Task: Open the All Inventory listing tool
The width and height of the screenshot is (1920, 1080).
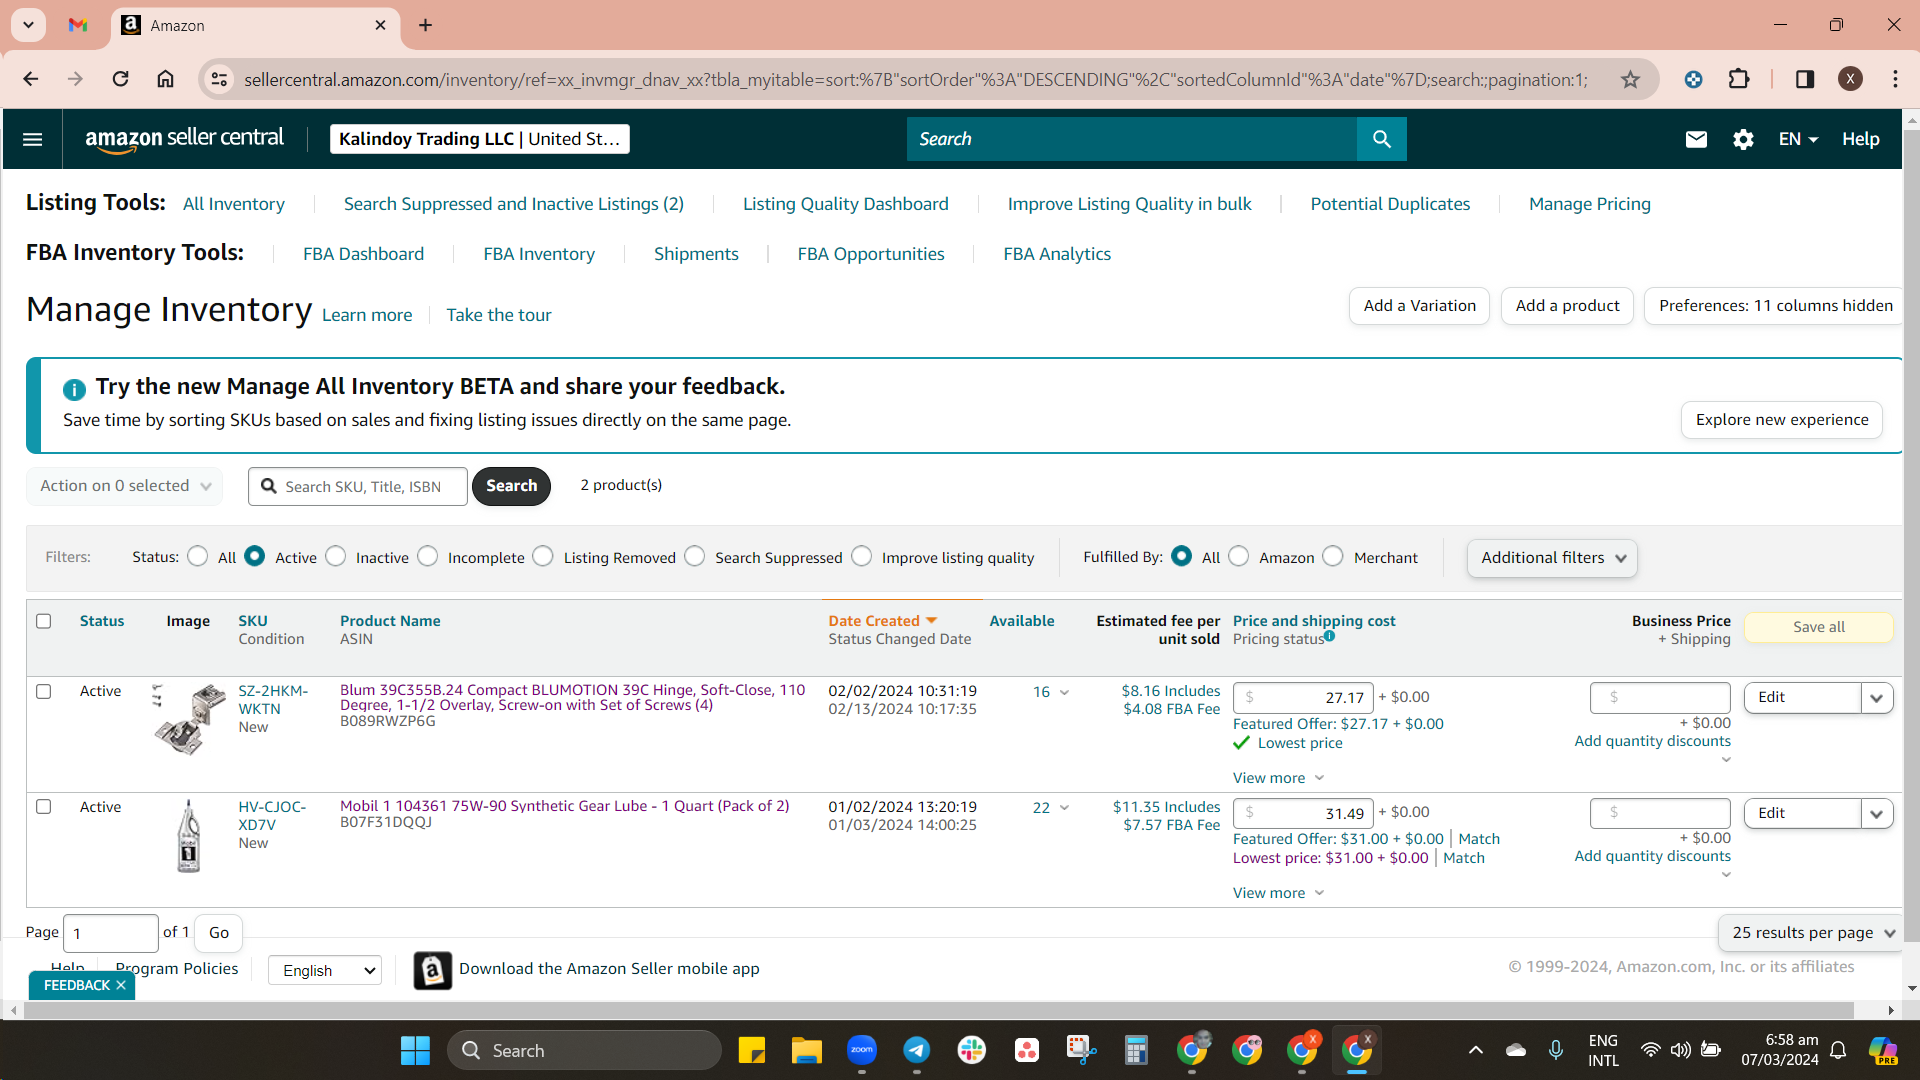Action: pos(234,204)
